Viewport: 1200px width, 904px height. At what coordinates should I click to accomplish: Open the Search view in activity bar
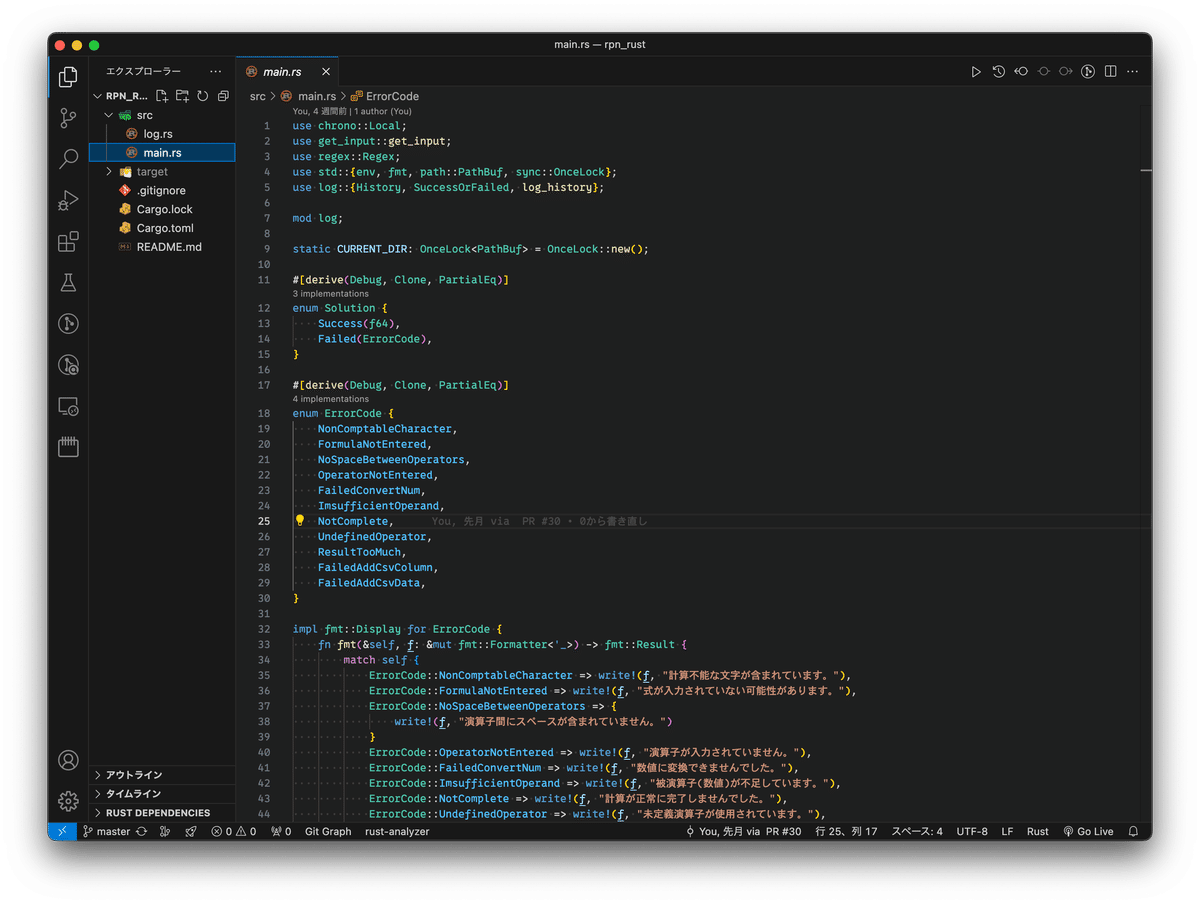[x=68, y=158]
